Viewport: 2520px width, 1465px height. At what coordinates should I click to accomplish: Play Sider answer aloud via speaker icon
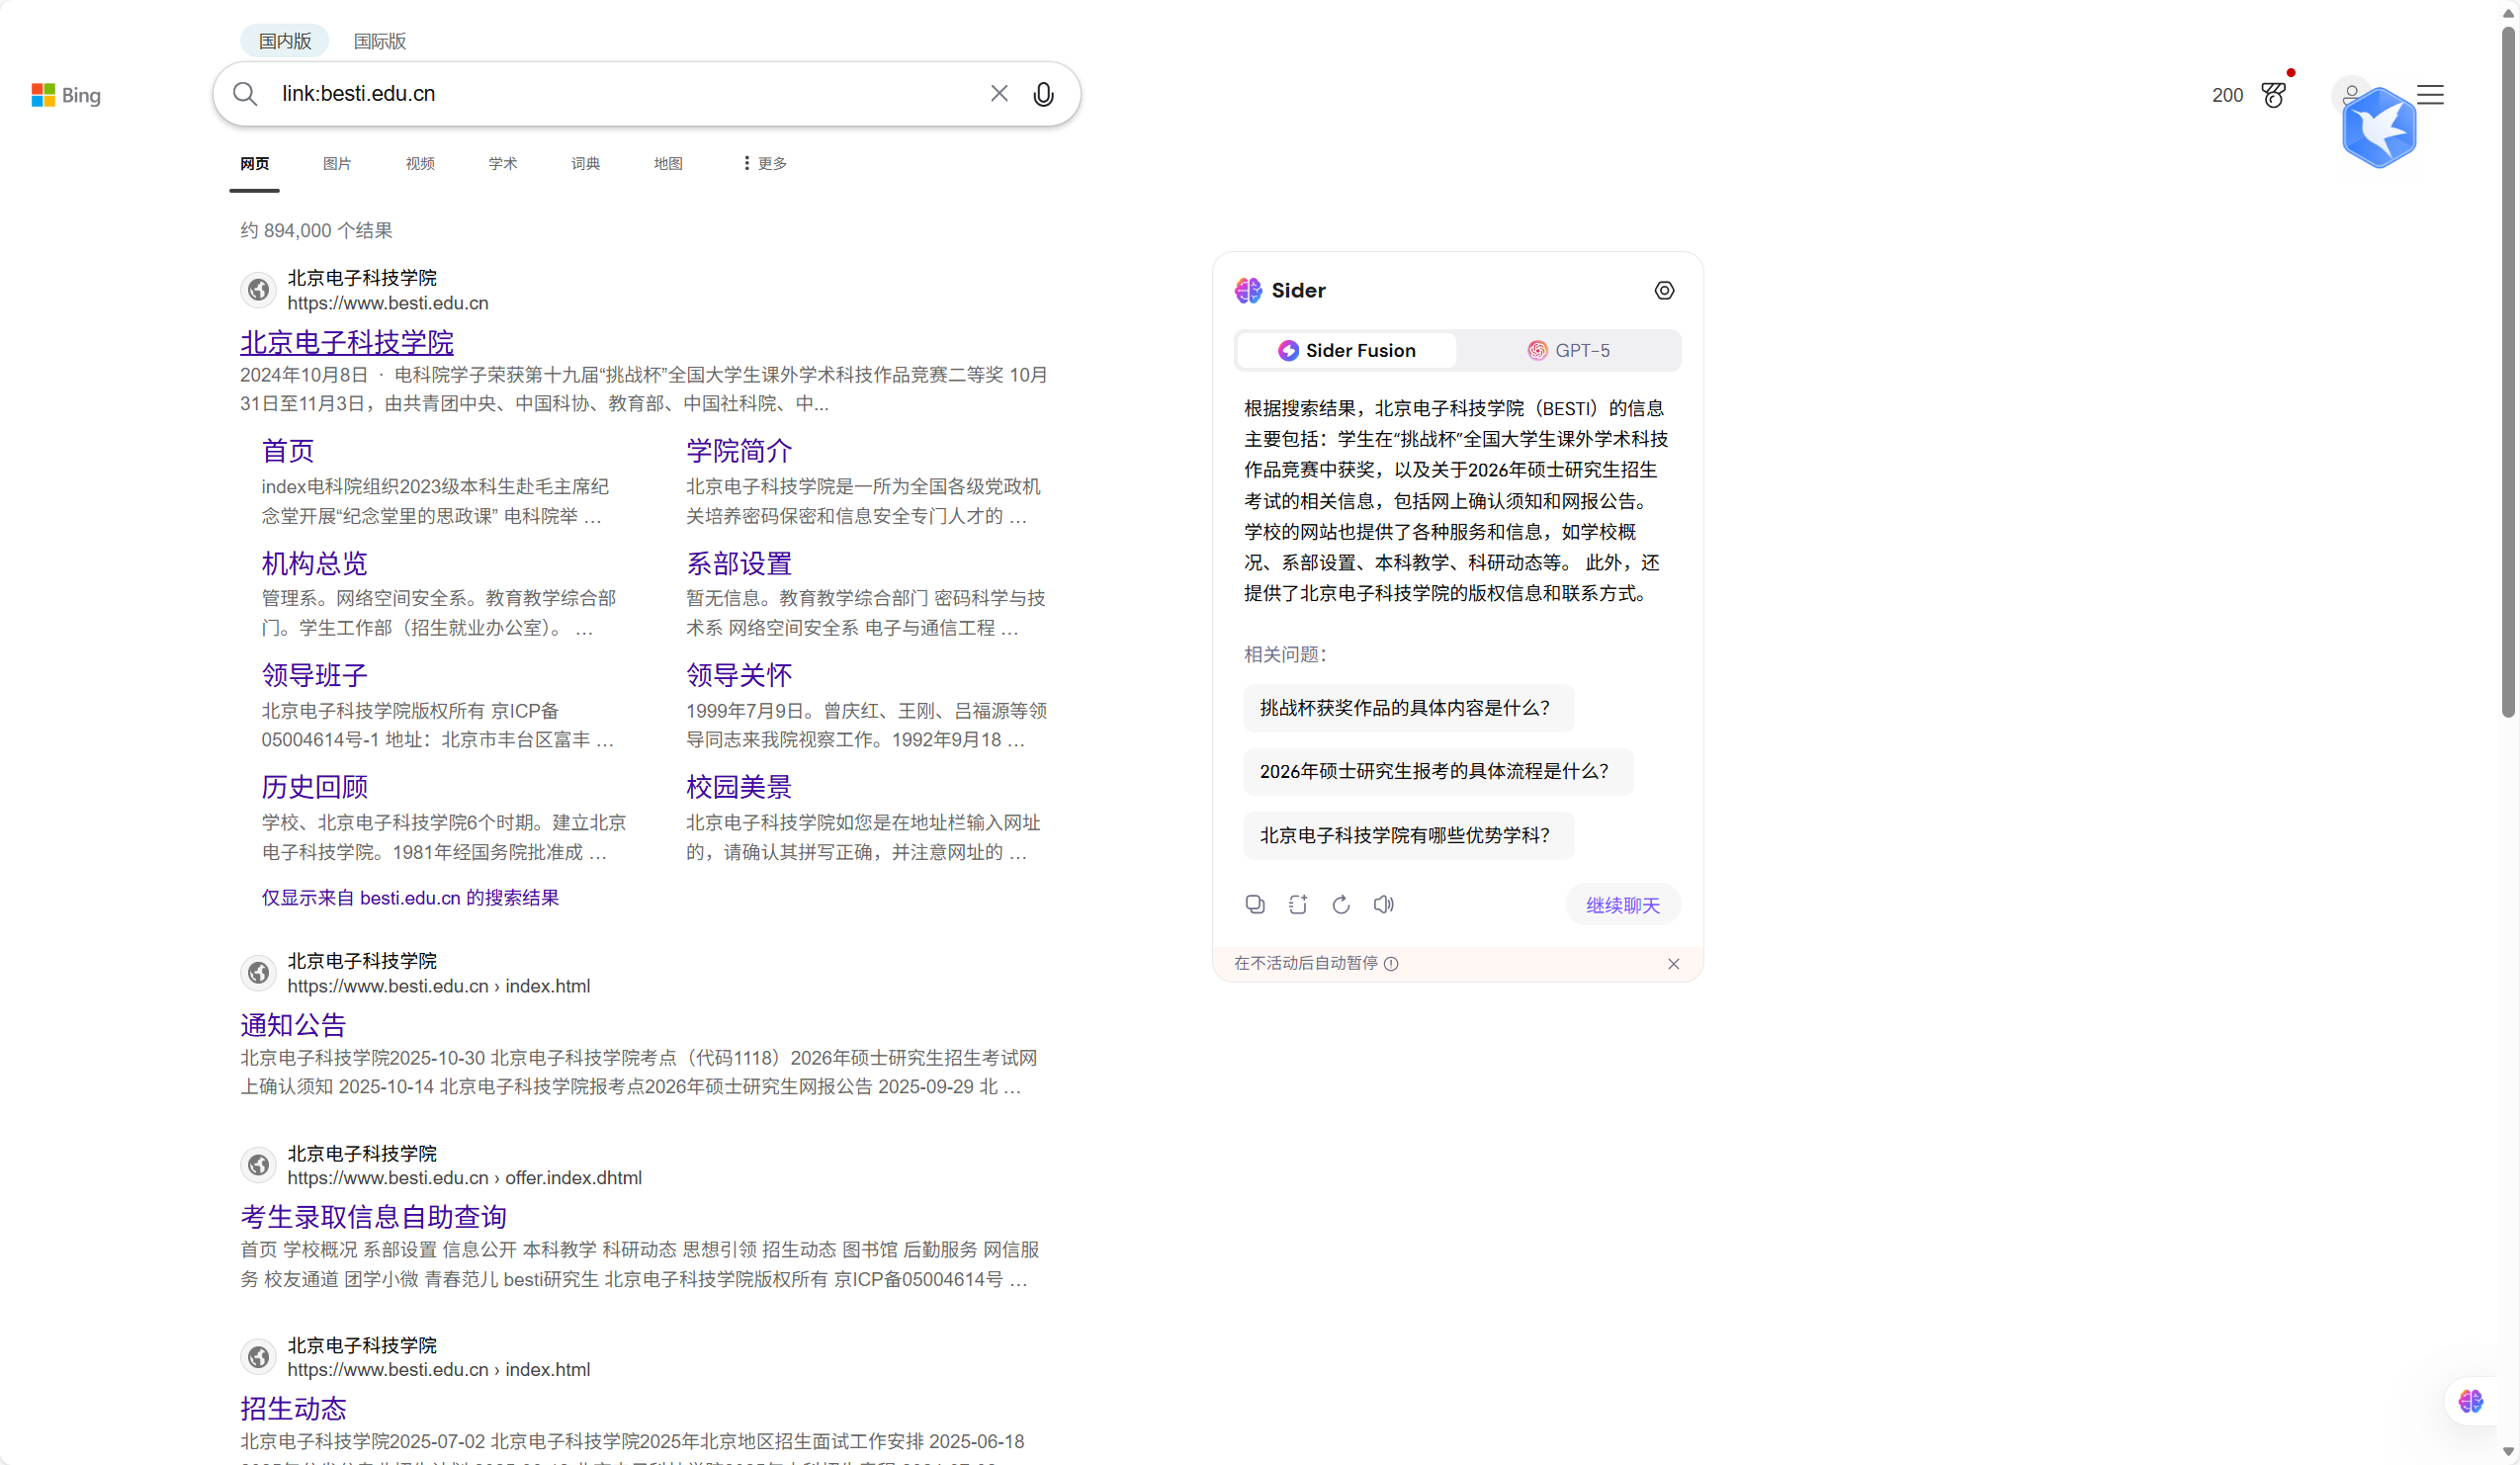tap(1384, 904)
